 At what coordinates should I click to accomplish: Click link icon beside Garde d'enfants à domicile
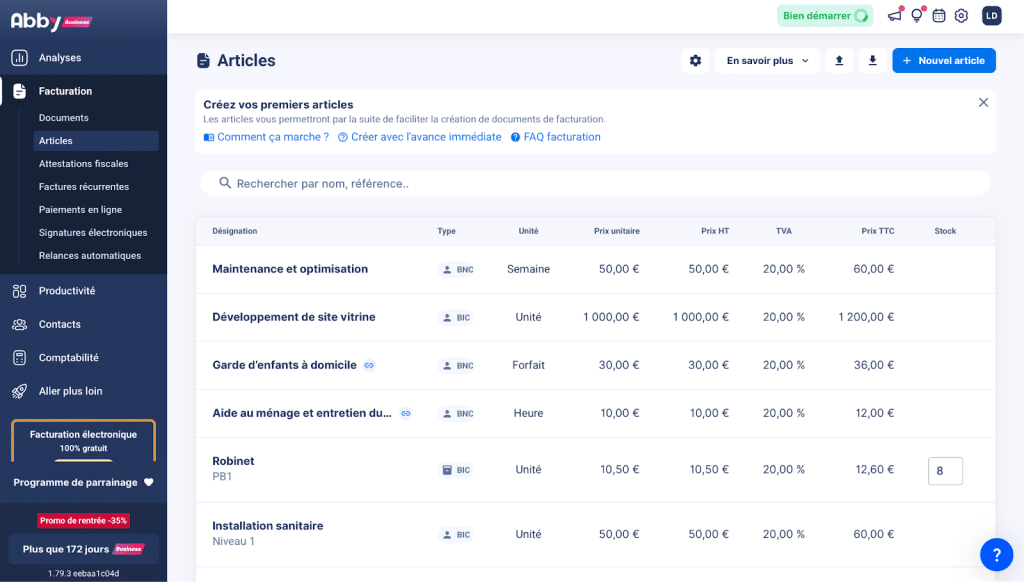pos(369,365)
